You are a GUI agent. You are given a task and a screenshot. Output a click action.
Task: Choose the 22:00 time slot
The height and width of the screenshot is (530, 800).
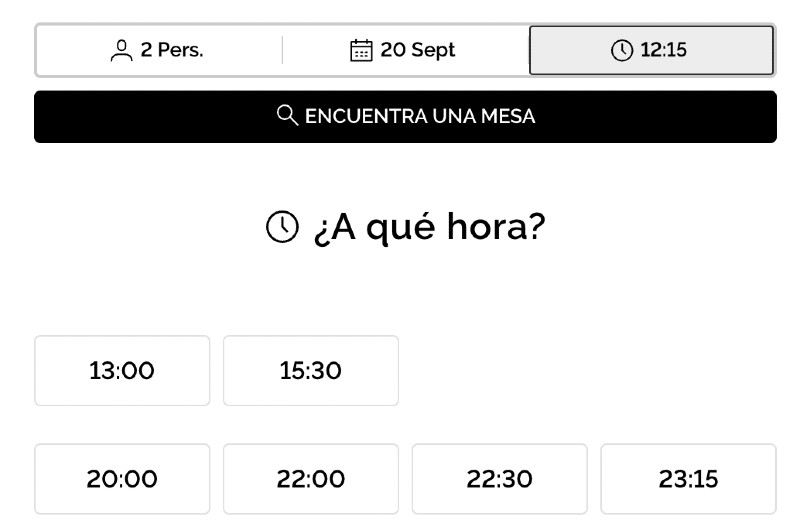click(311, 479)
